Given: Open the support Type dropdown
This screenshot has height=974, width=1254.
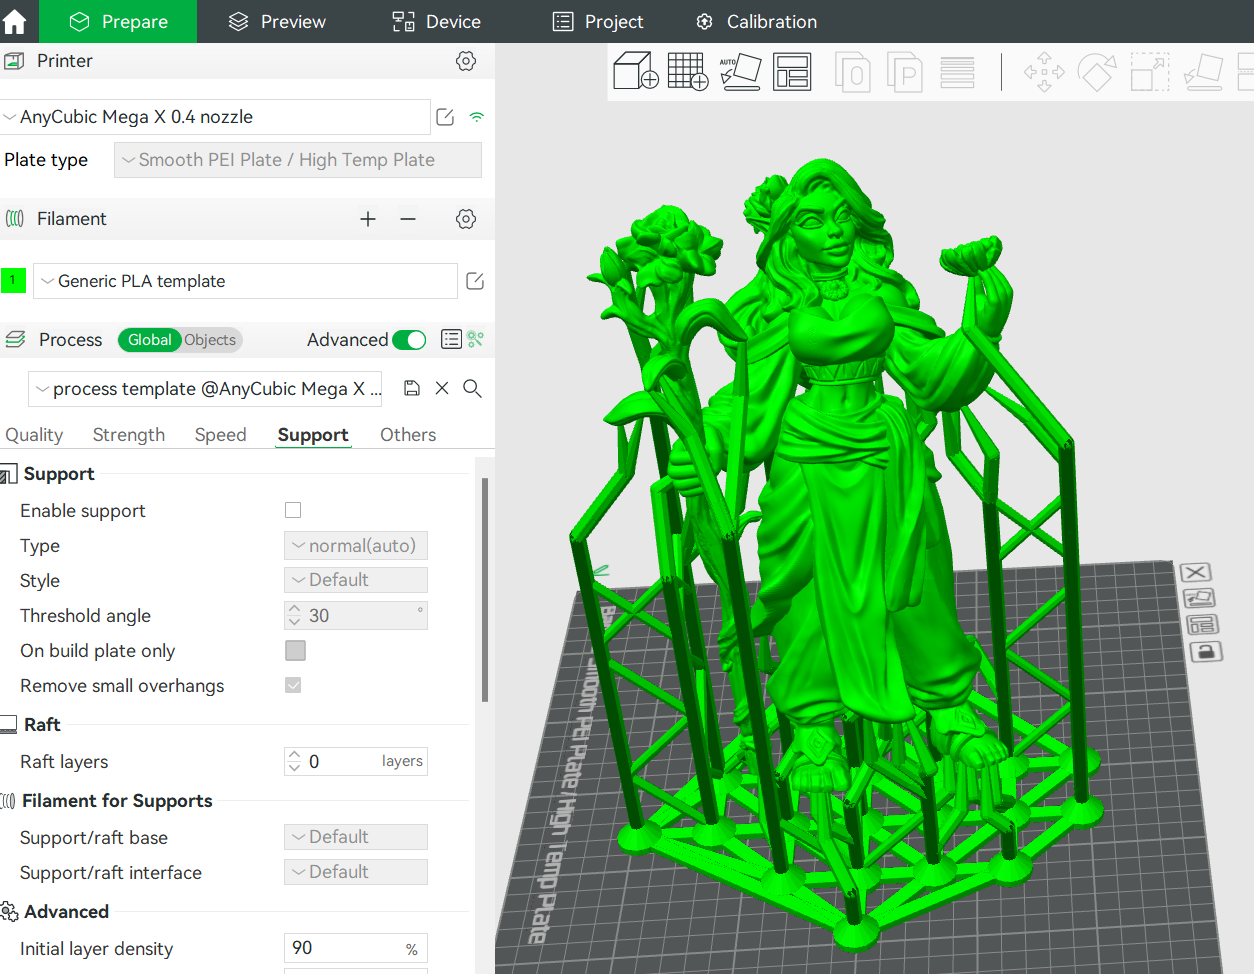Looking at the screenshot, I should click(356, 545).
